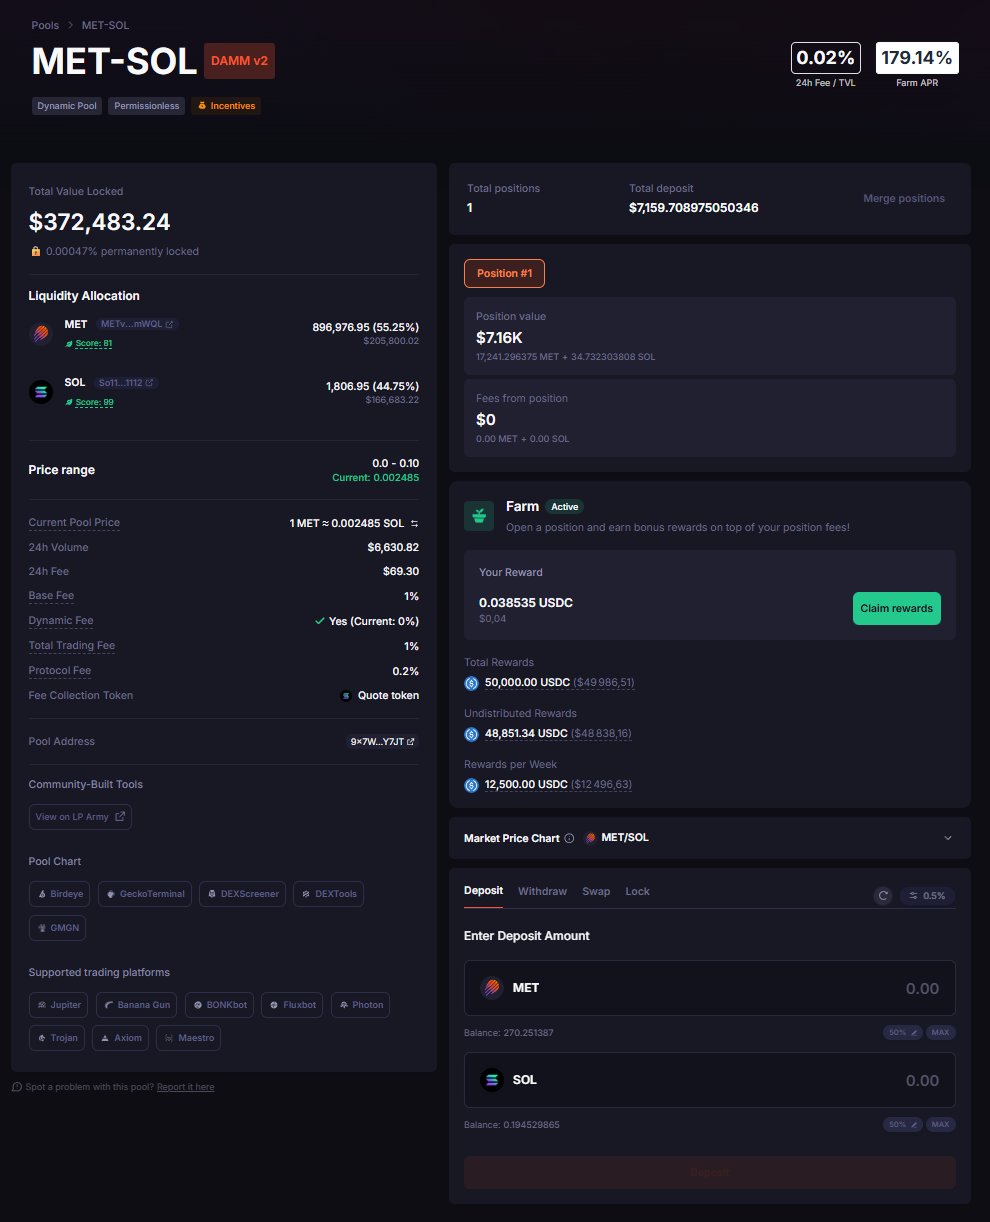The width and height of the screenshot is (990, 1222).
Task: Open the pool address 9×7W...Y7JT link
Action: point(382,742)
